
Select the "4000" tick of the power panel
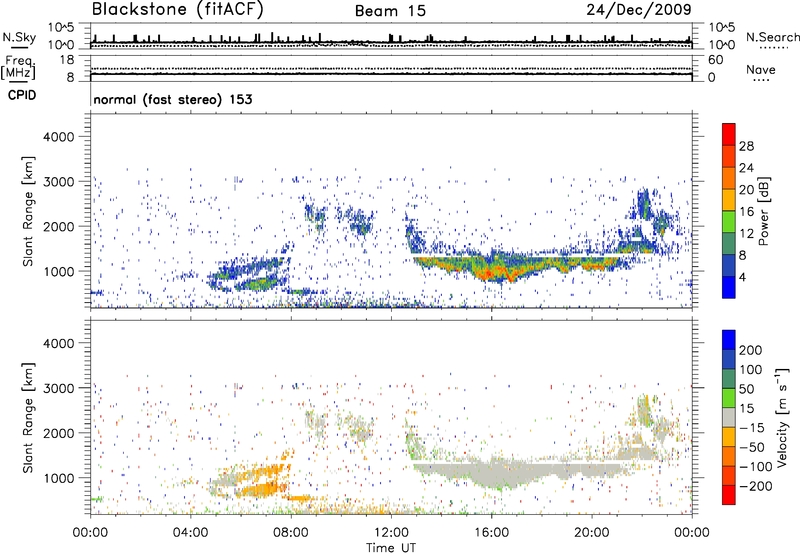58,137
